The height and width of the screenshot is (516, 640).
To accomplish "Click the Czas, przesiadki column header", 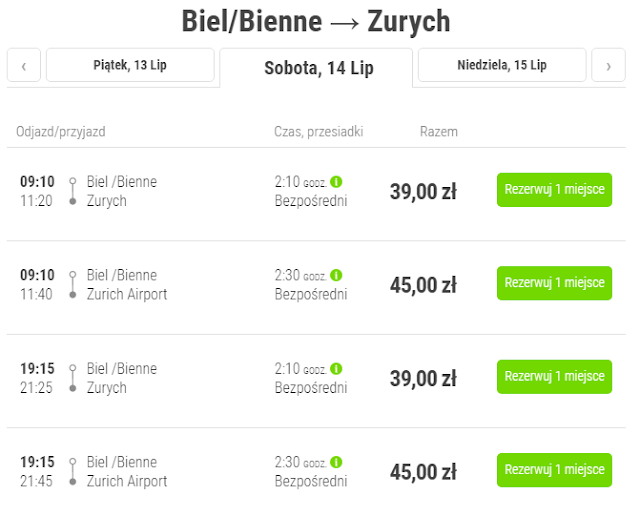I will pyautogui.click(x=318, y=131).
